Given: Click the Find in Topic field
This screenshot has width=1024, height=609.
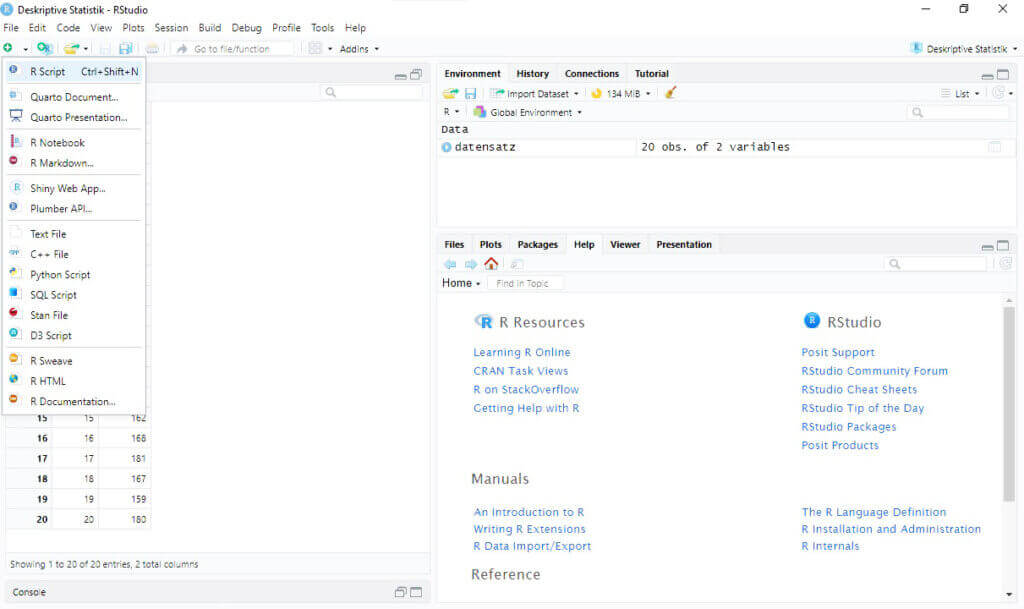Looking at the screenshot, I should click(525, 283).
